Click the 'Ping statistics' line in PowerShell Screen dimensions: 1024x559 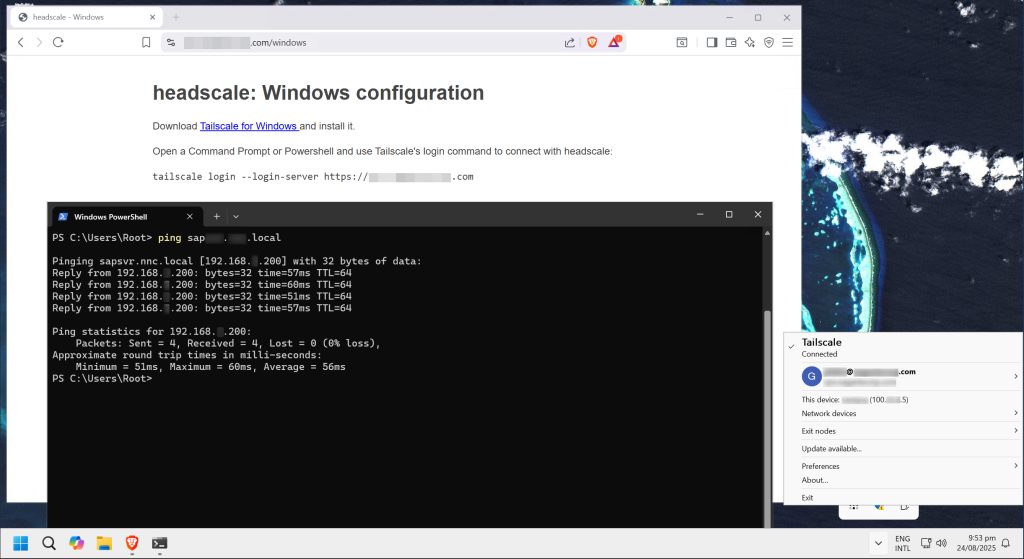(x=152, y=332)
